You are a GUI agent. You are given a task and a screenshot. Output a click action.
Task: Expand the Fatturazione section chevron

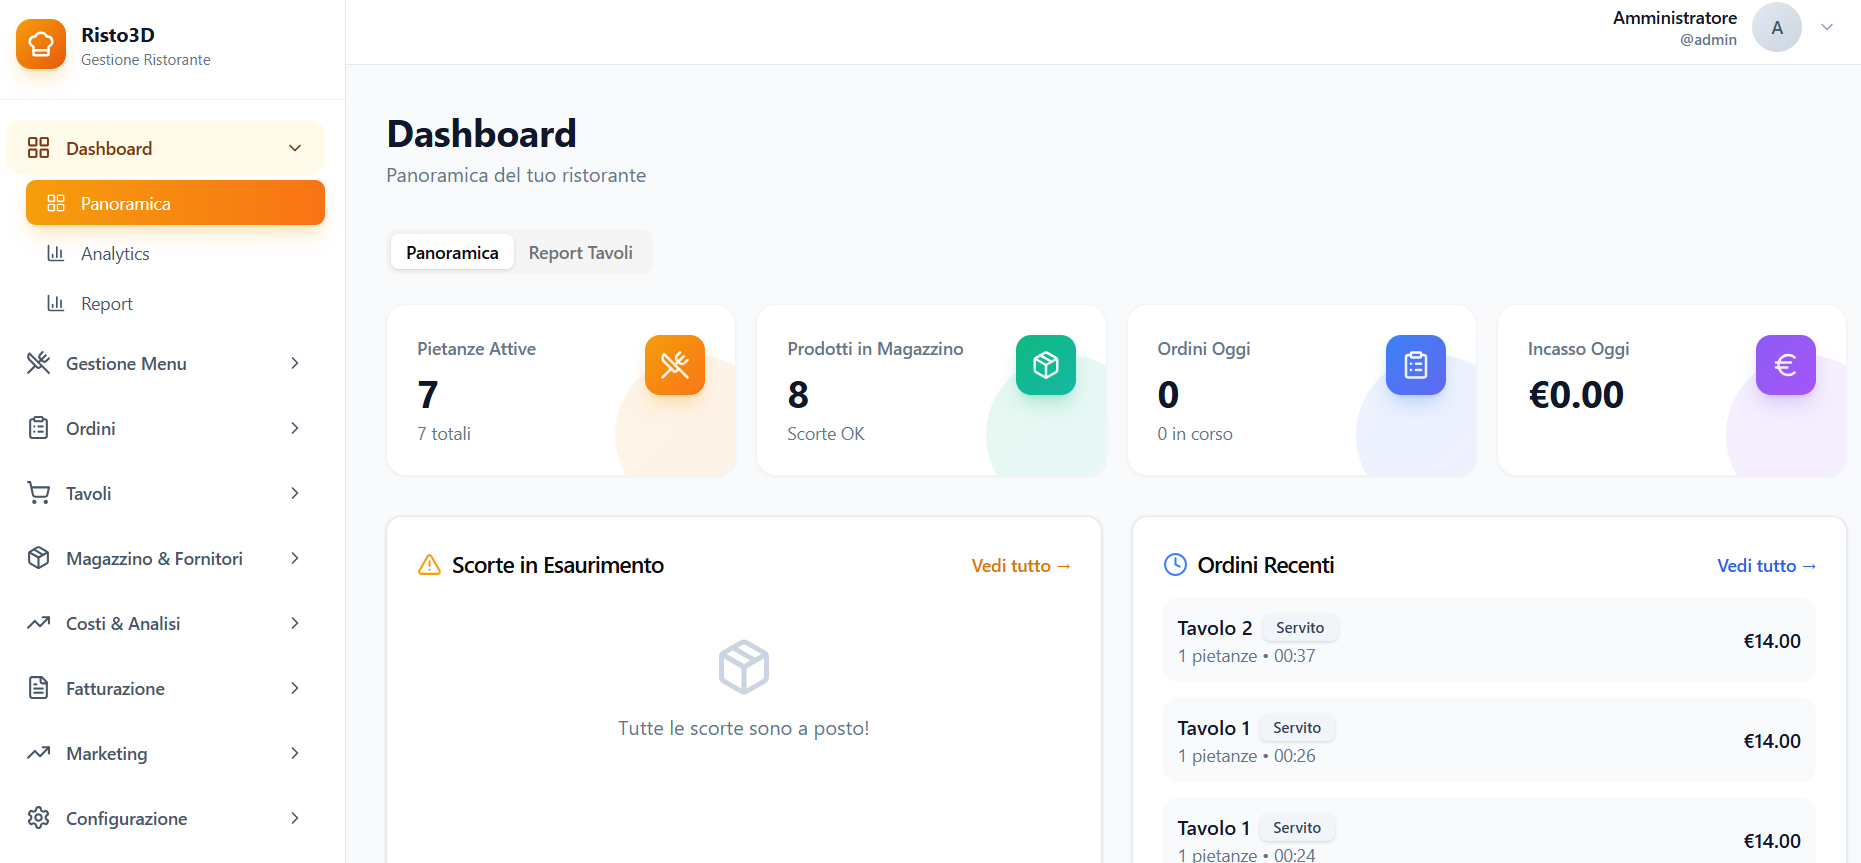295,688
